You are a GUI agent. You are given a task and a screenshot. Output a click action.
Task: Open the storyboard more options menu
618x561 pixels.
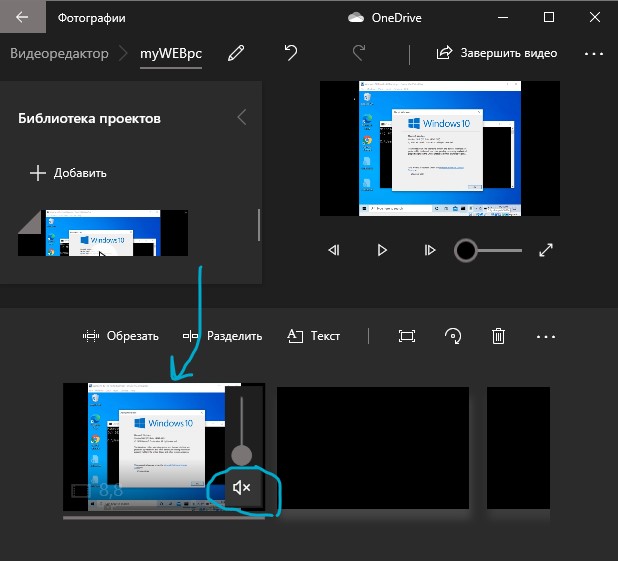pos(546,337)
